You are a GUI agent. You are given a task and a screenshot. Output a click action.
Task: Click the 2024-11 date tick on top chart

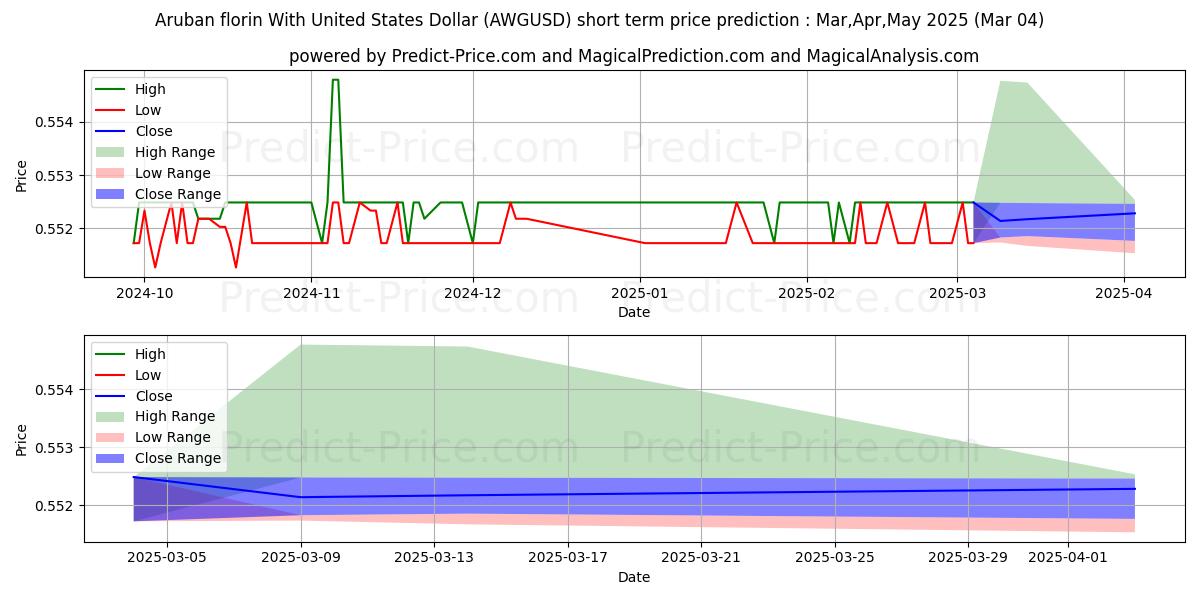[x=311, y=293]
